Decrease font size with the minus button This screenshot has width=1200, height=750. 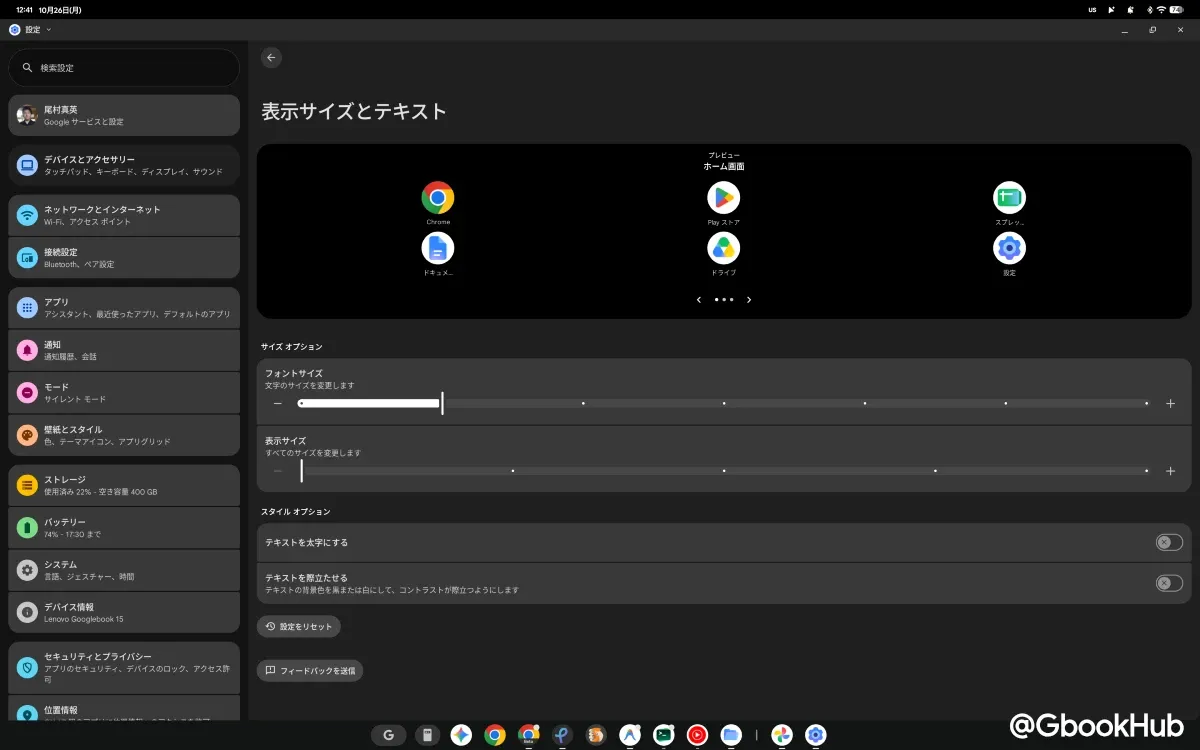277,403
